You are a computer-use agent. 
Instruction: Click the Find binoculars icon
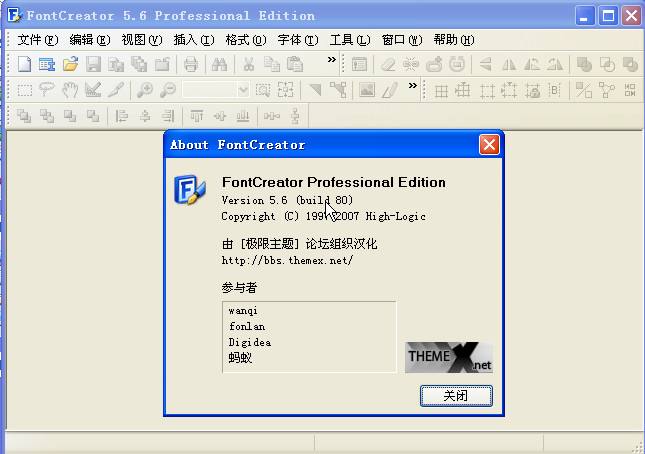[219, 64]
